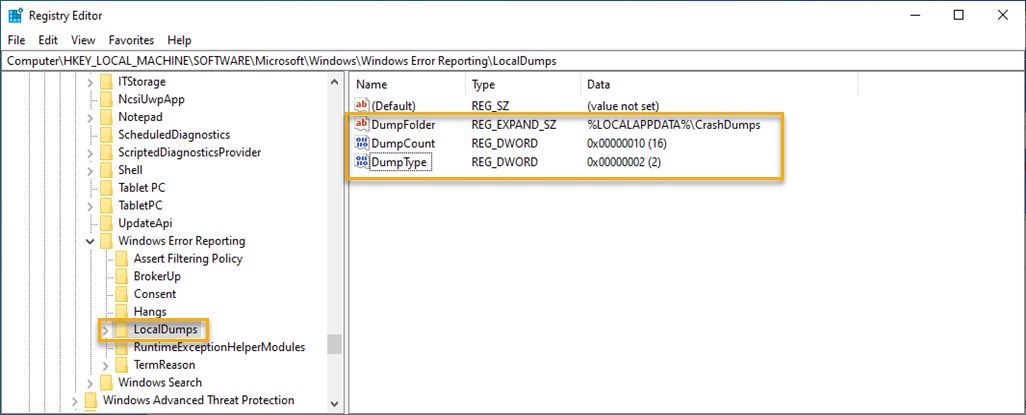Select the Windows Error Reporting folder icon
The height and width of the screenshot is (415, 1026).
tap(106, 241)
